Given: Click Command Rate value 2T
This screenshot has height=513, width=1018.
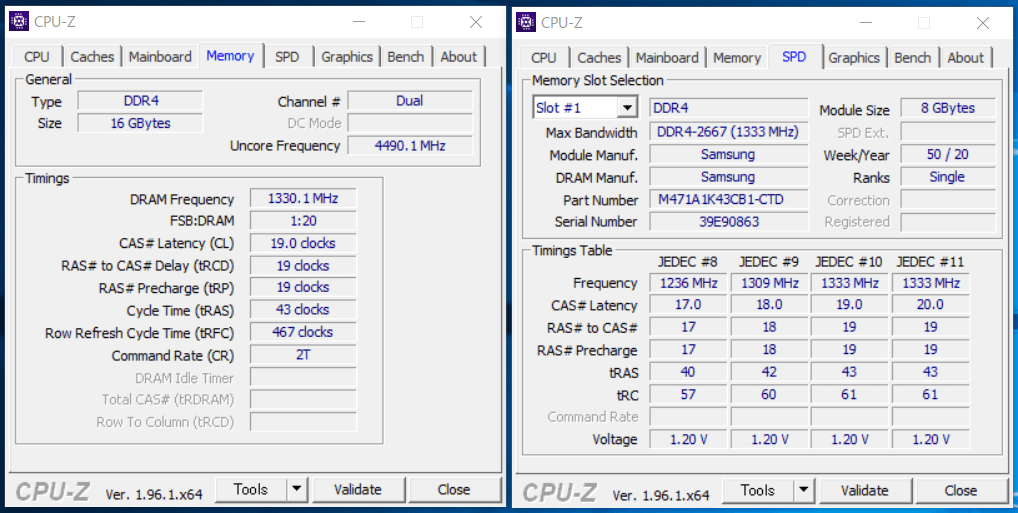Looking at the screenshot, I should click(x=303, y=355).
